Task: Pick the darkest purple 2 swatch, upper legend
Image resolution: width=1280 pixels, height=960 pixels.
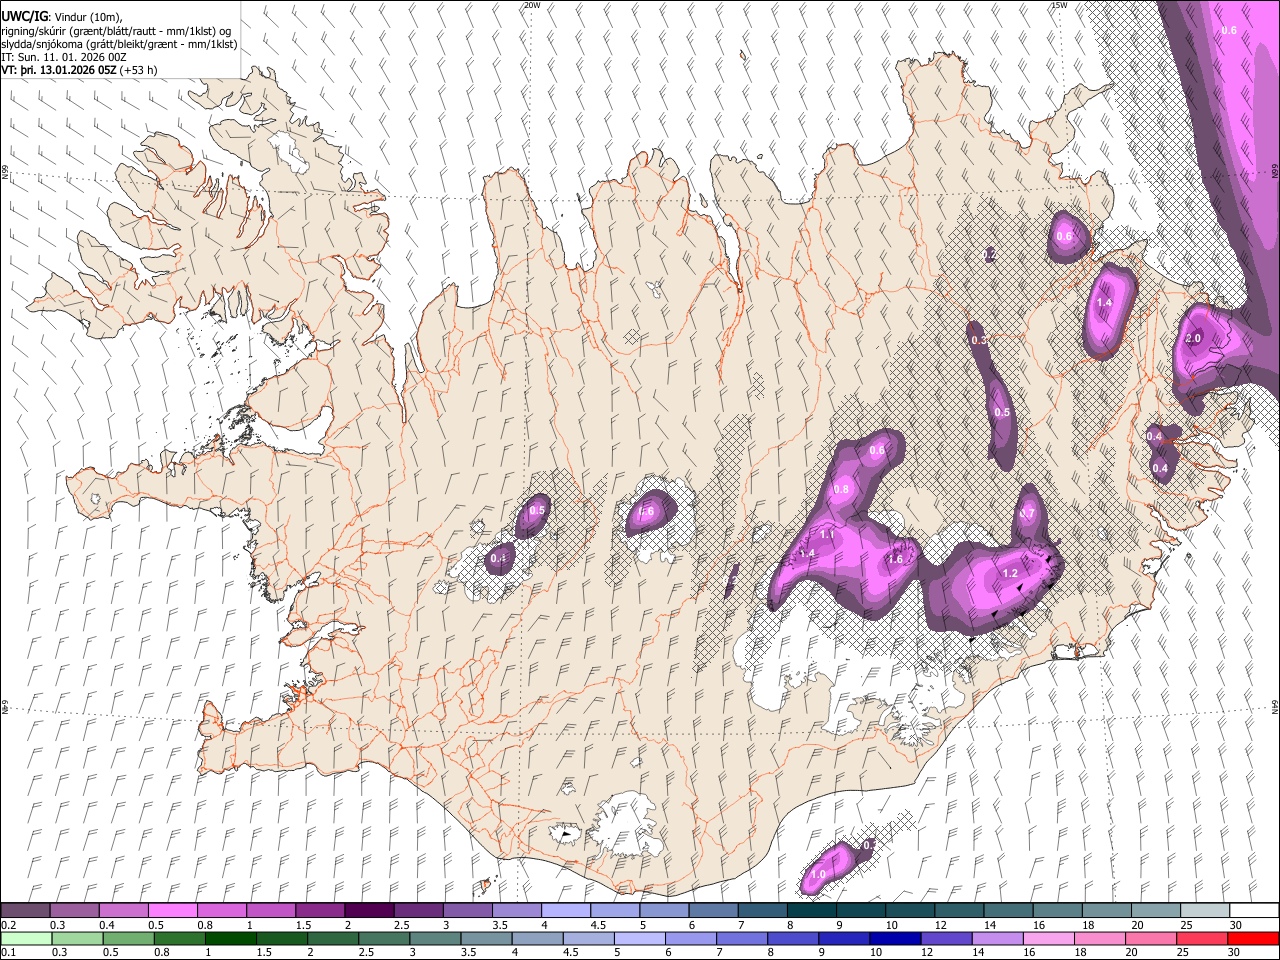Action: [369, 911]
